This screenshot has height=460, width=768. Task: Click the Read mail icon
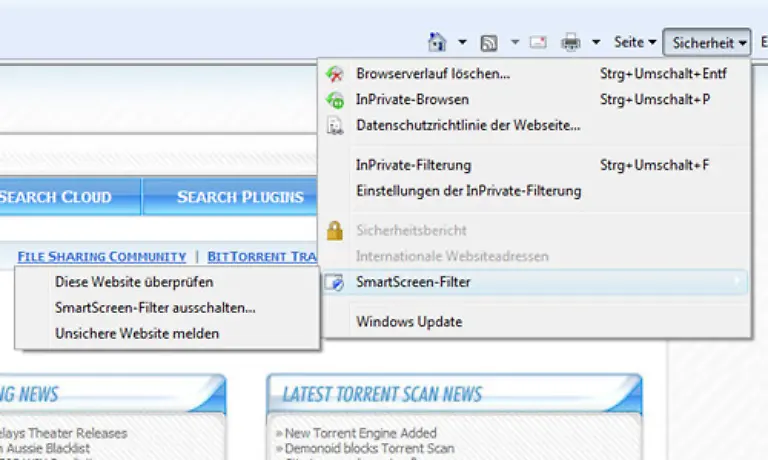click(x=538, y=43)
